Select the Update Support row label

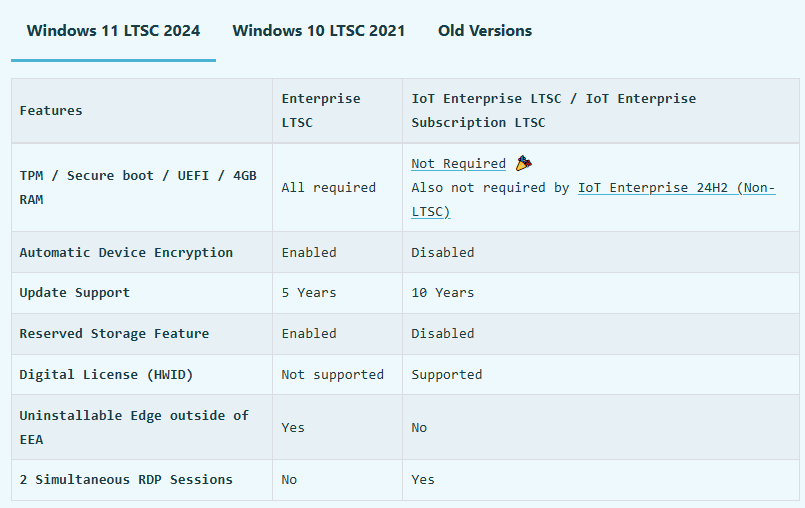75,293
